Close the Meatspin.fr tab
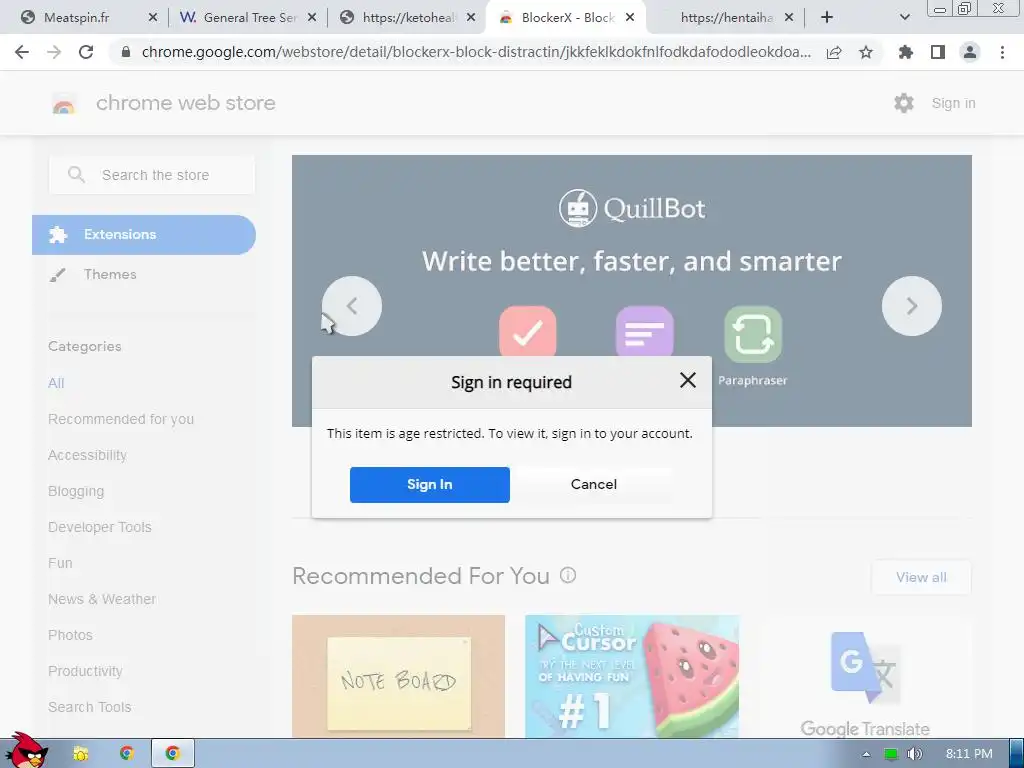 coord(153,18)
